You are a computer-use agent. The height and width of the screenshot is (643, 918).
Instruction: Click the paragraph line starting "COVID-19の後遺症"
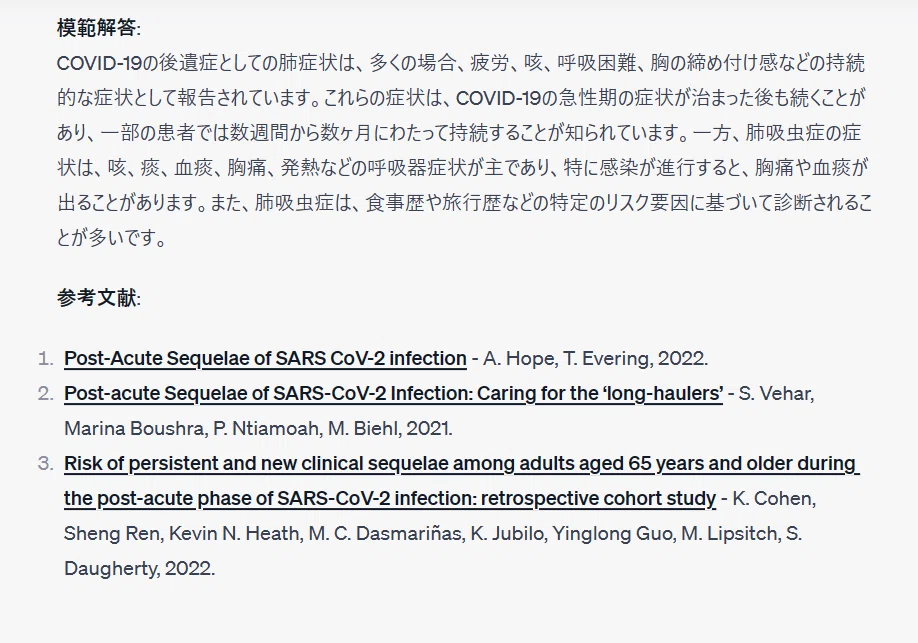(461, 63)
